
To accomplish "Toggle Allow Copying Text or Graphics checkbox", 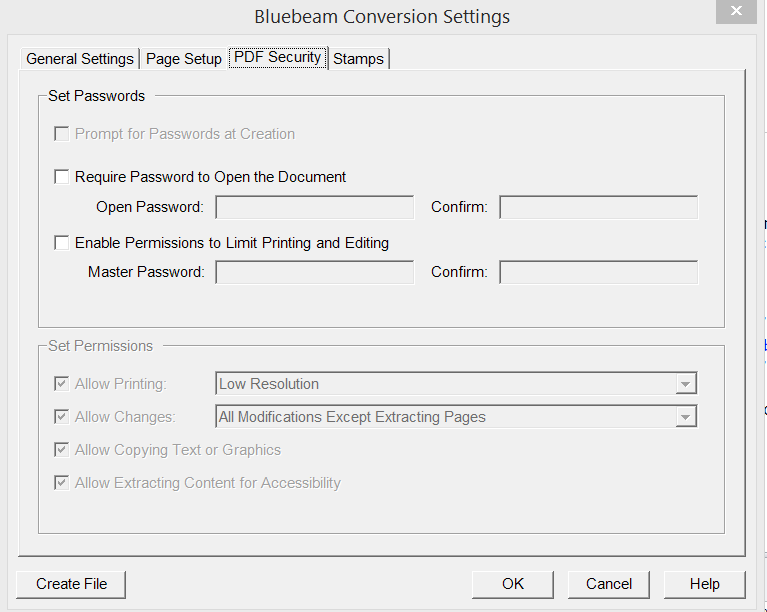I will click(62, 450).
